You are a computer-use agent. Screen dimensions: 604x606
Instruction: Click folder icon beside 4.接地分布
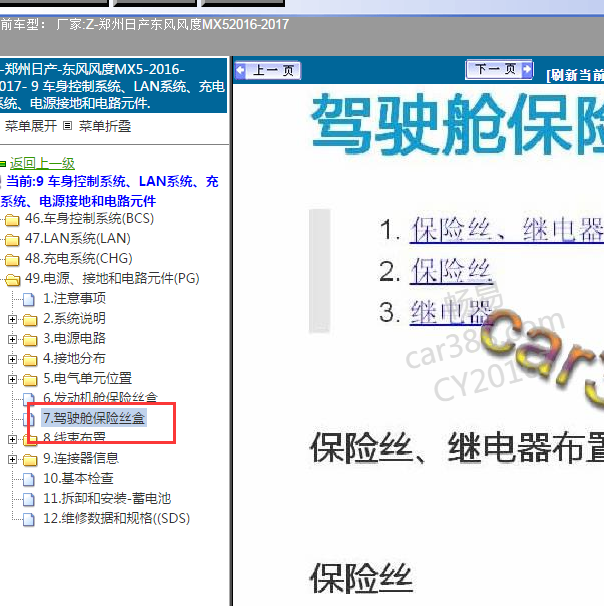(30, 360)
